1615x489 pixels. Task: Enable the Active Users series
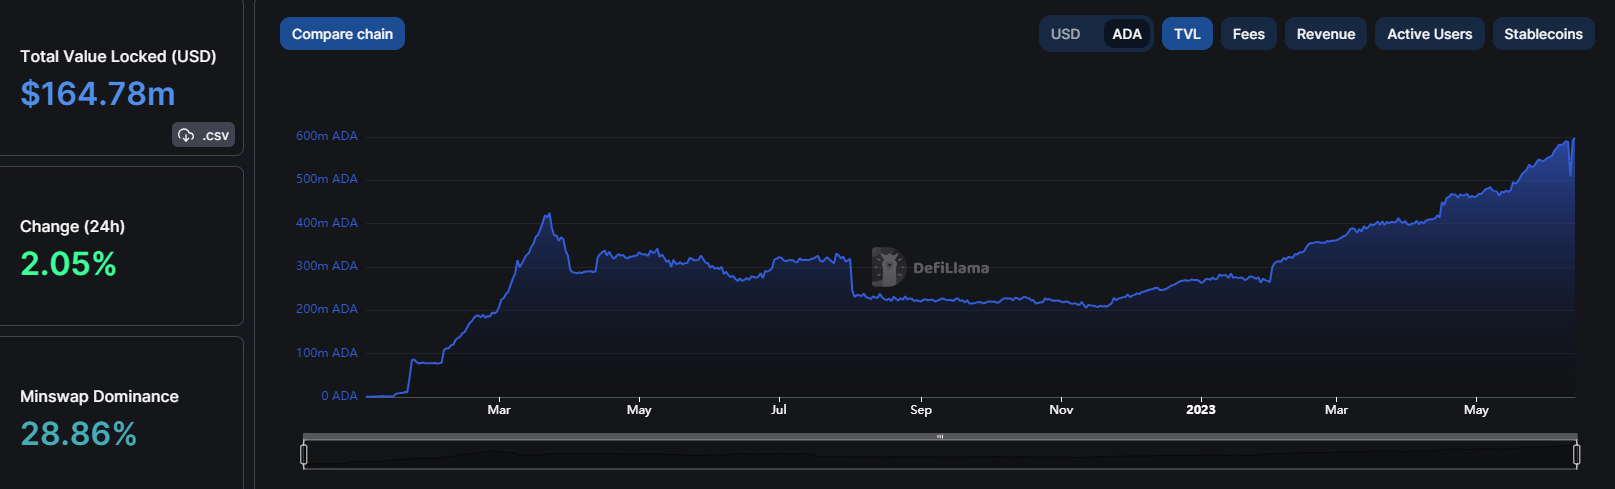[x=1429, y=34]
